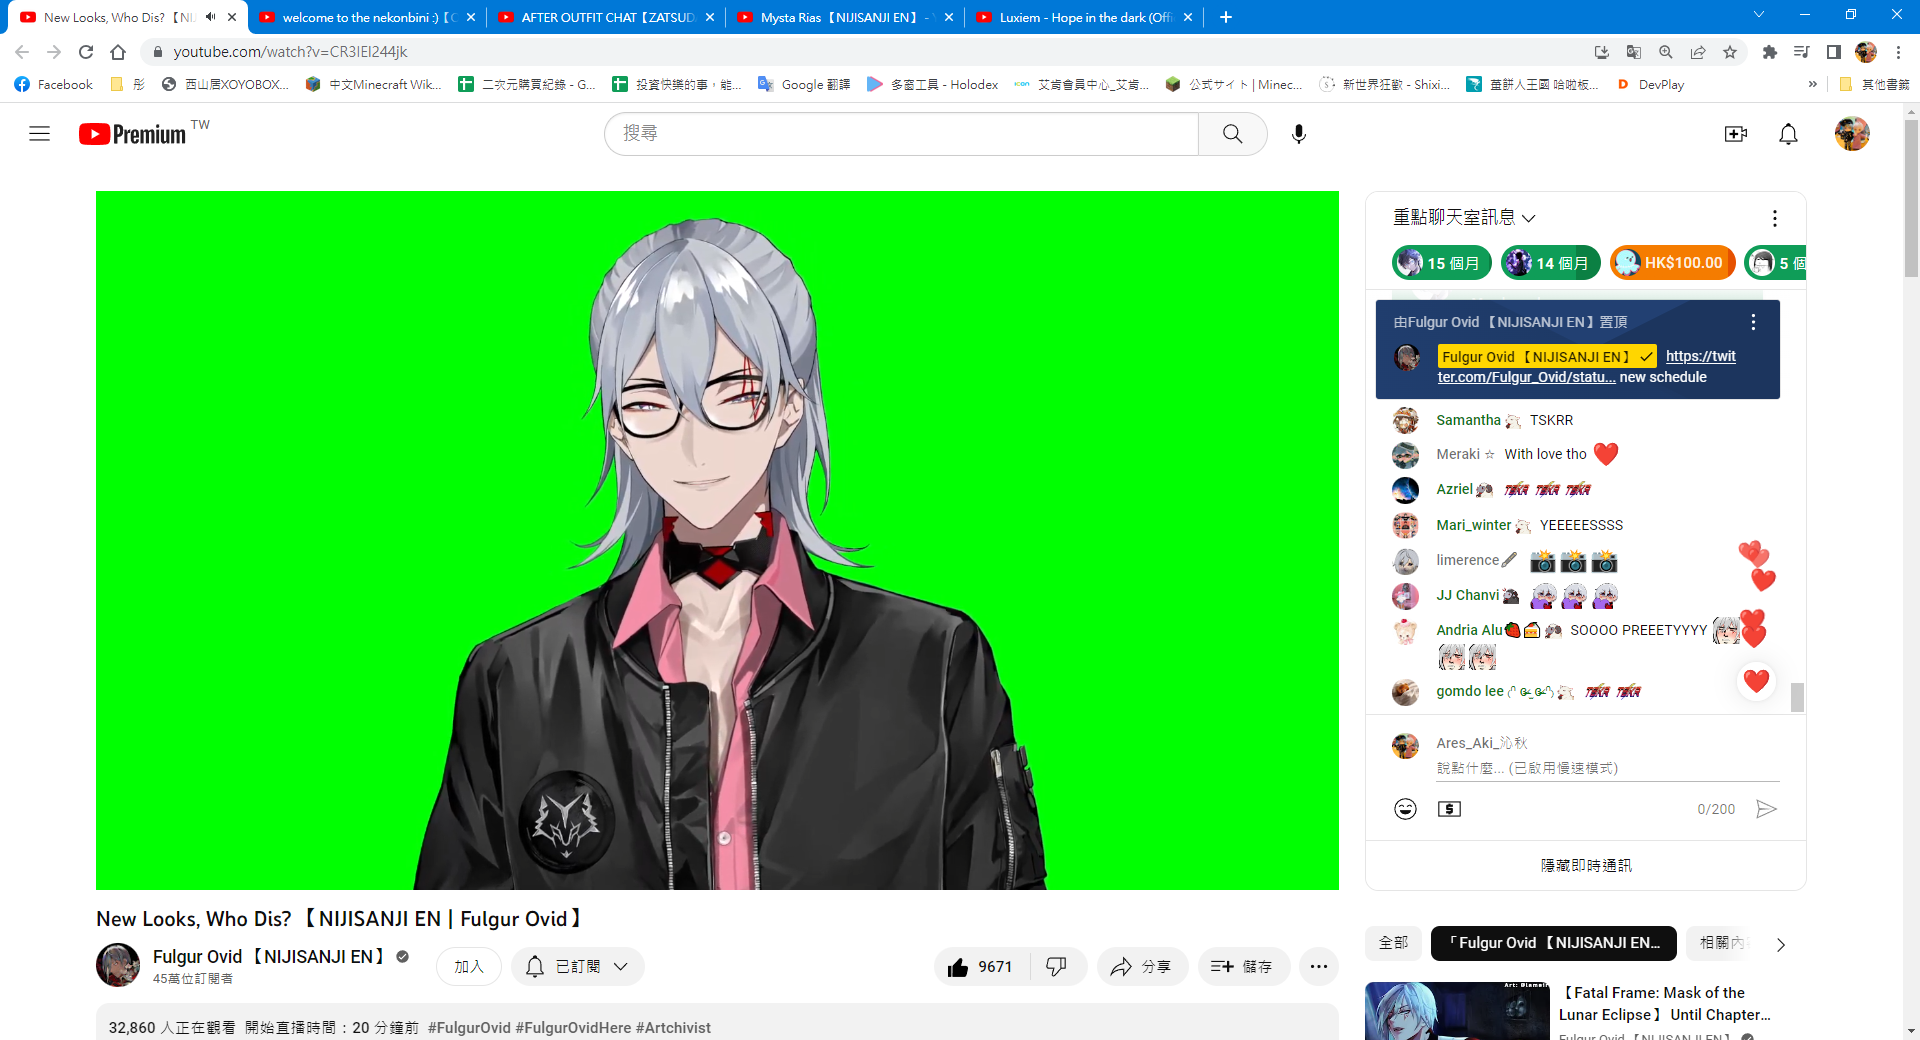The height and width of the screenshot is (1040, 1920).
Task: Open the browser side panel icon
Action: point(1834,52)
